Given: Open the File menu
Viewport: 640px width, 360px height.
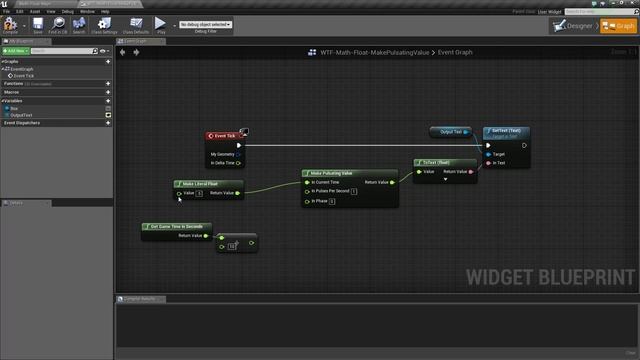Looking at the screenshot, I should pyautogui.click(x=6, y=11).
